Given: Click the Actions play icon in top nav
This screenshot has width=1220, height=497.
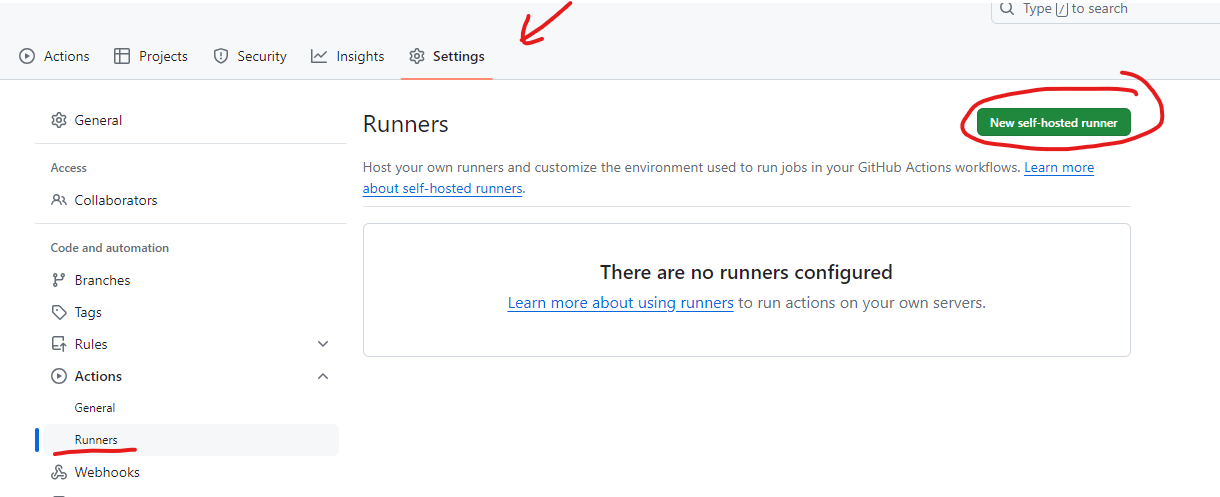Looking at the screenshot, I should [x=27, y=56].
